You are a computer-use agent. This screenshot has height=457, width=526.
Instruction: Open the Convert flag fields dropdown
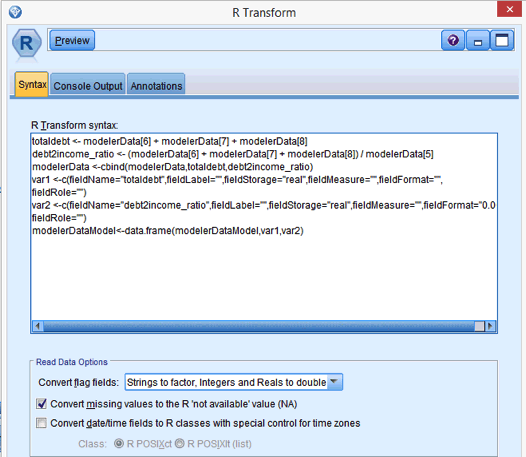tap(233, 382)
